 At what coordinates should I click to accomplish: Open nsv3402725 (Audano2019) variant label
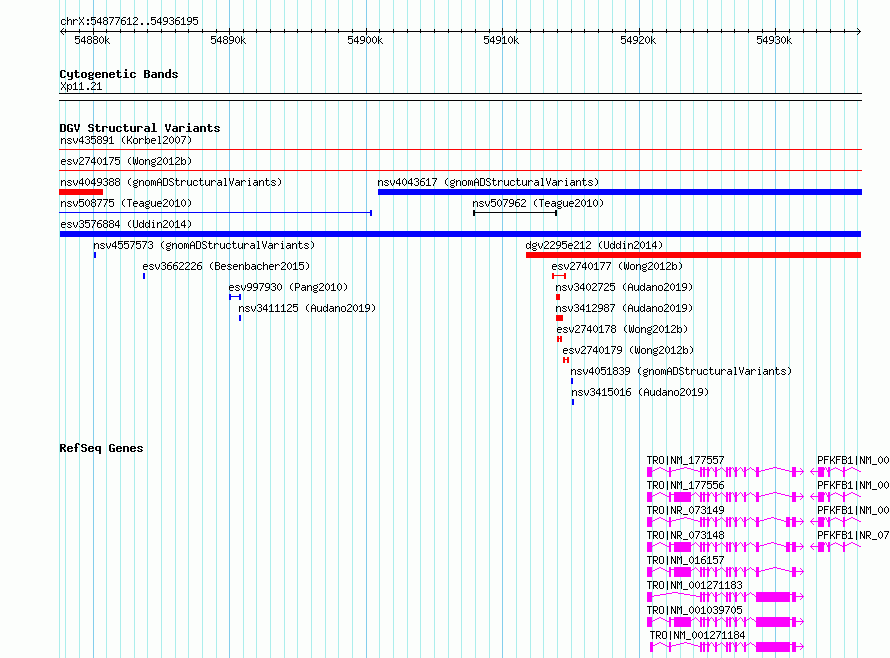tap(624, 287)
